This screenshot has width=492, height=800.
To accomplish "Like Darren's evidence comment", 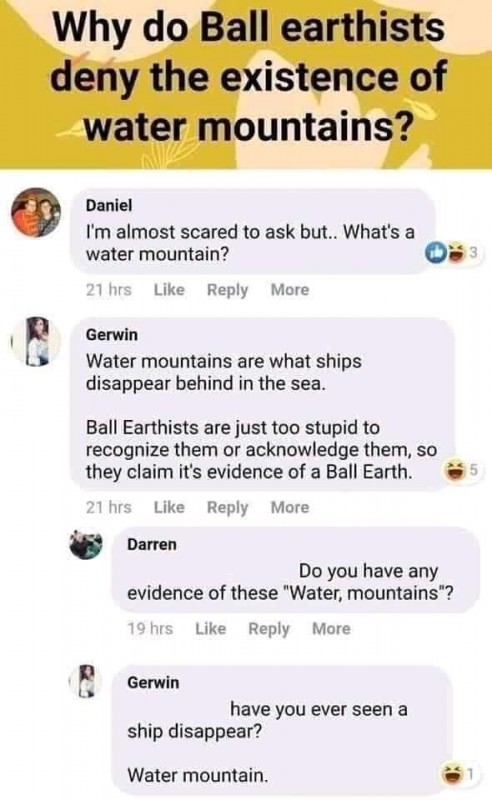I will pyautogui.click(x=210, y=629).
